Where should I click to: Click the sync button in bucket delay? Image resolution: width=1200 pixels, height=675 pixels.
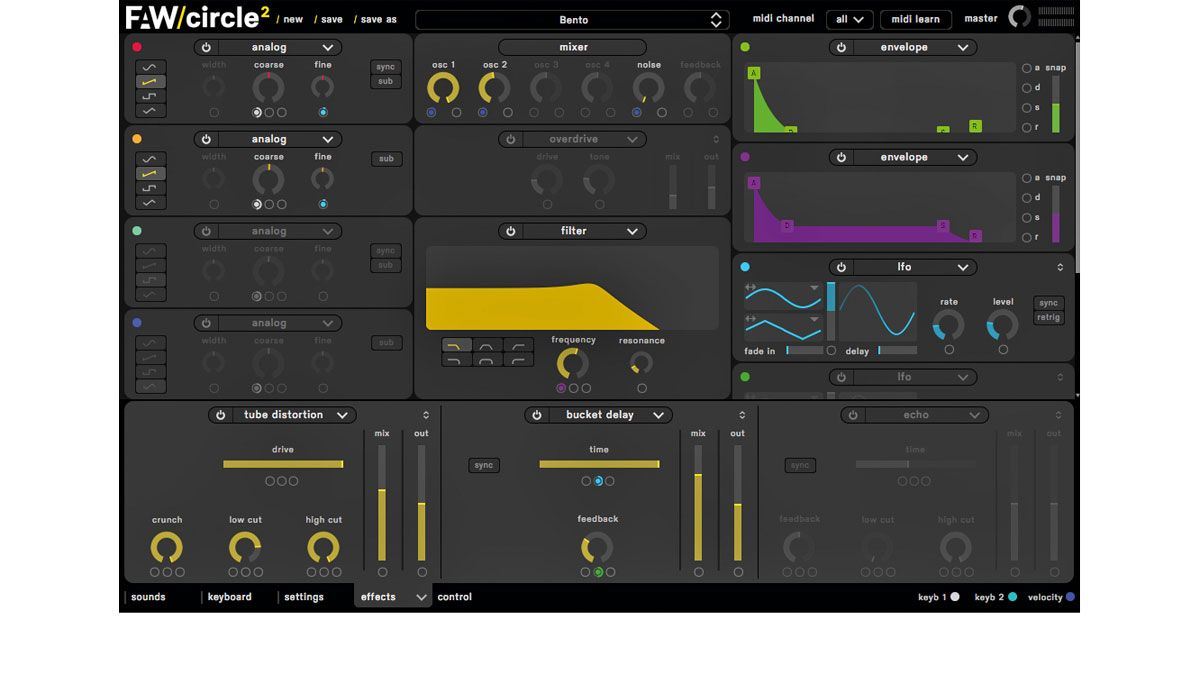(483, 465)
